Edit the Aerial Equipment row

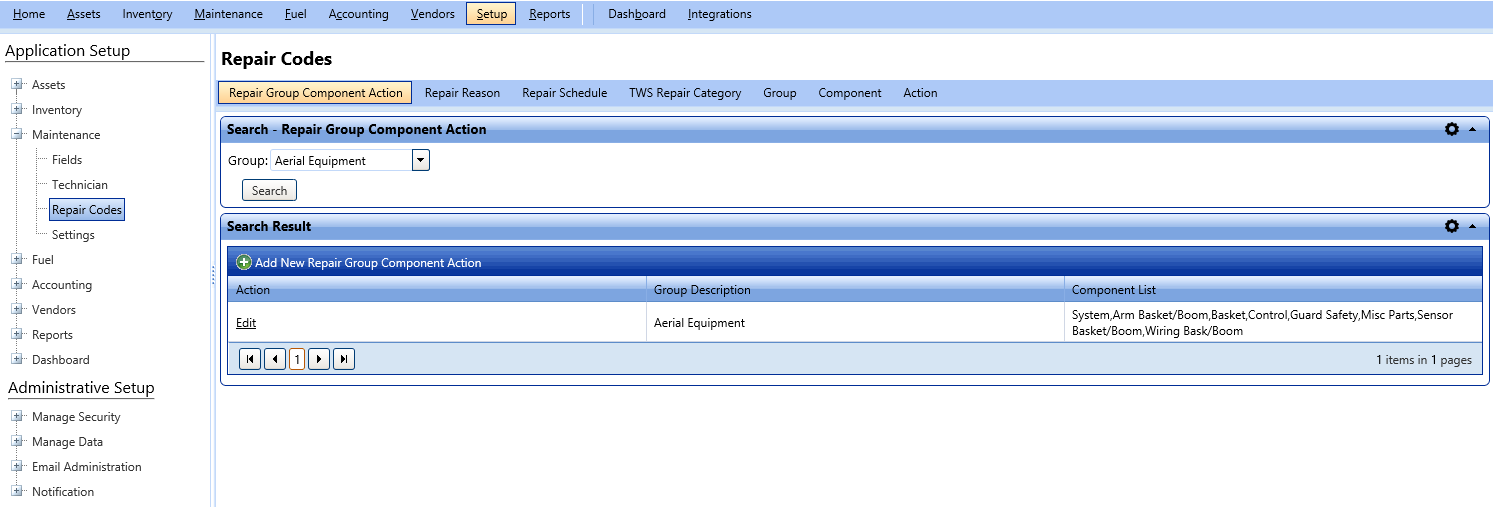(x=246, y=323)
